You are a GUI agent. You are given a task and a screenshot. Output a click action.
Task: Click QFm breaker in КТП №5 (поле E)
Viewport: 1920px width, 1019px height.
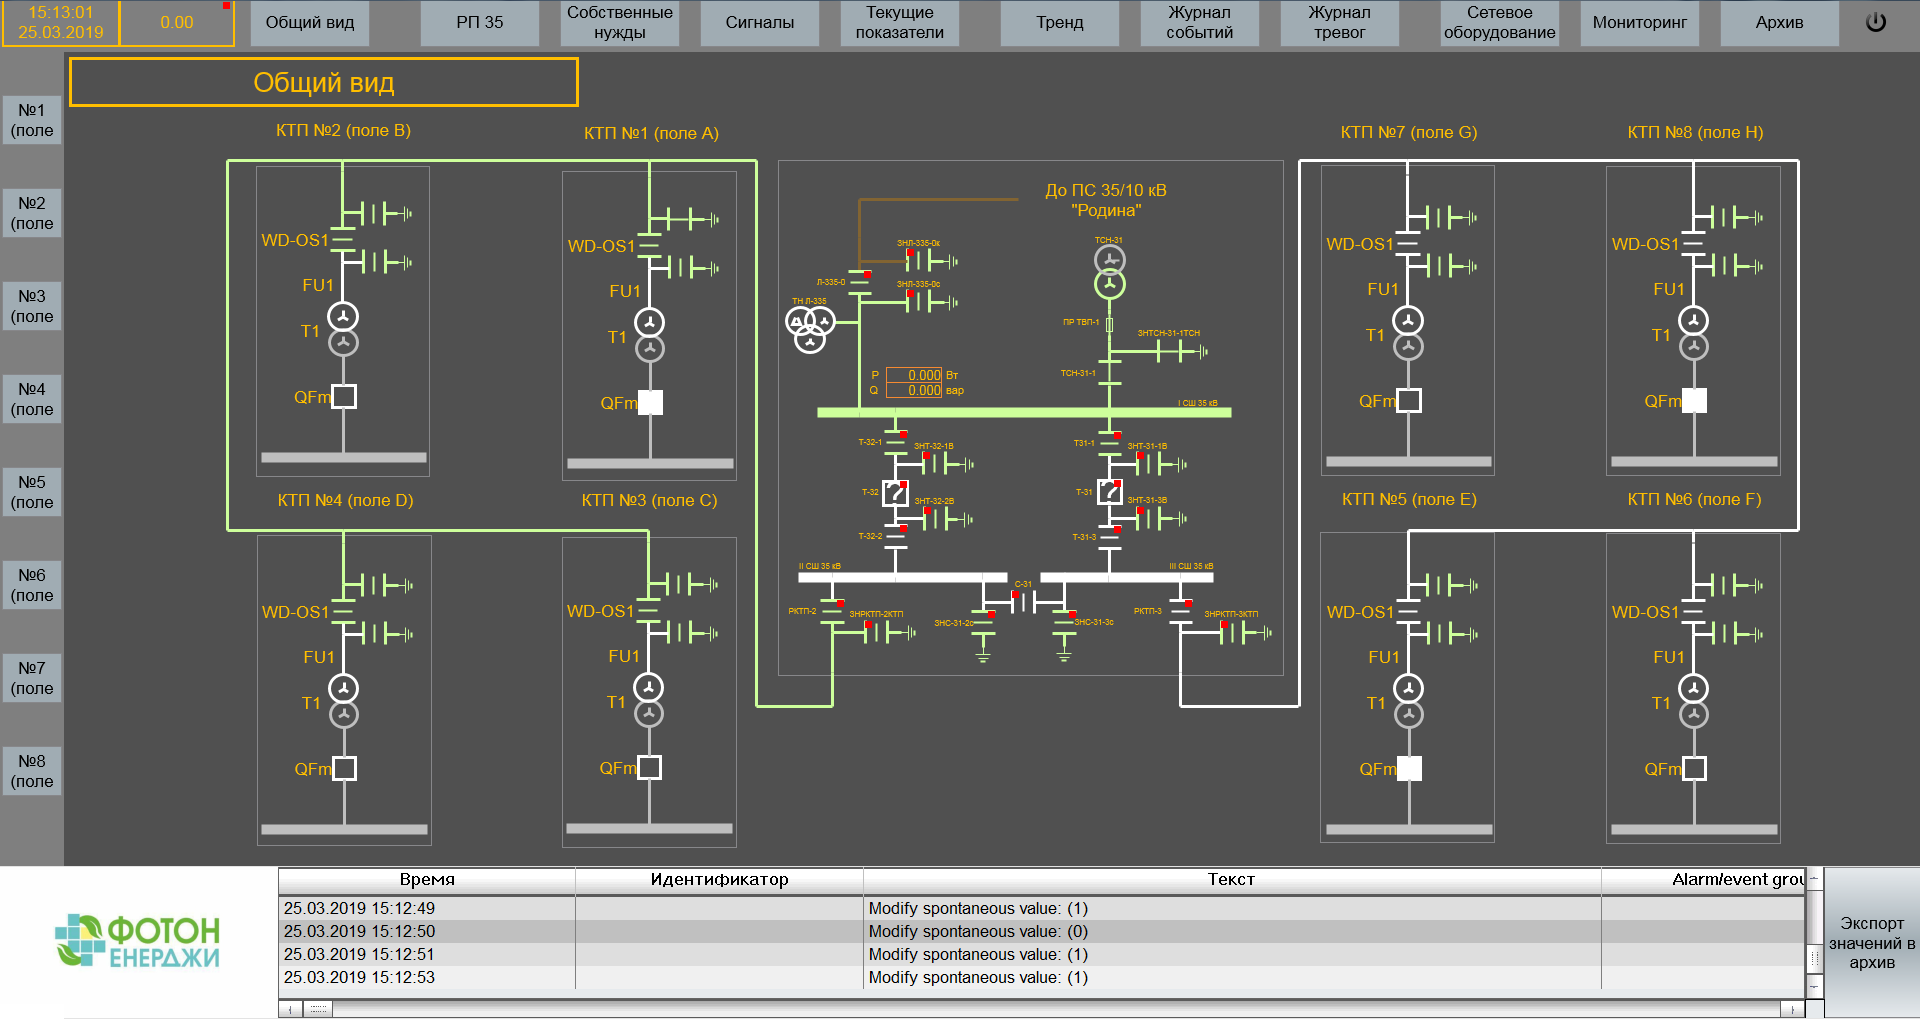1408,768
